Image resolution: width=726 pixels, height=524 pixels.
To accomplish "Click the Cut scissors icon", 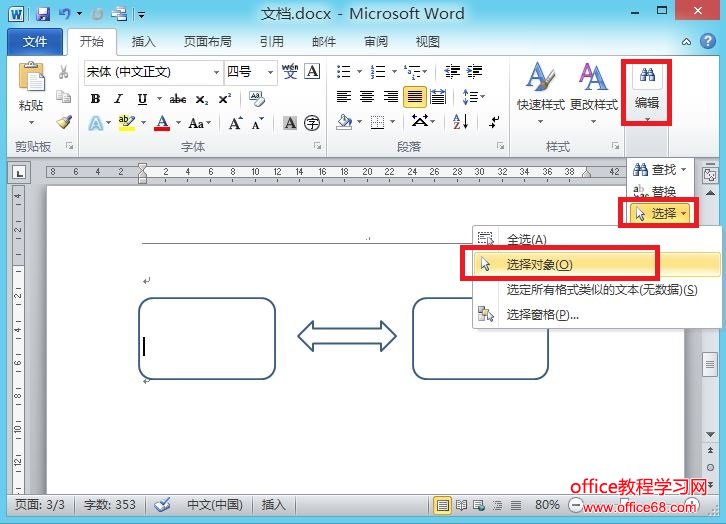I will pos(63,72).
